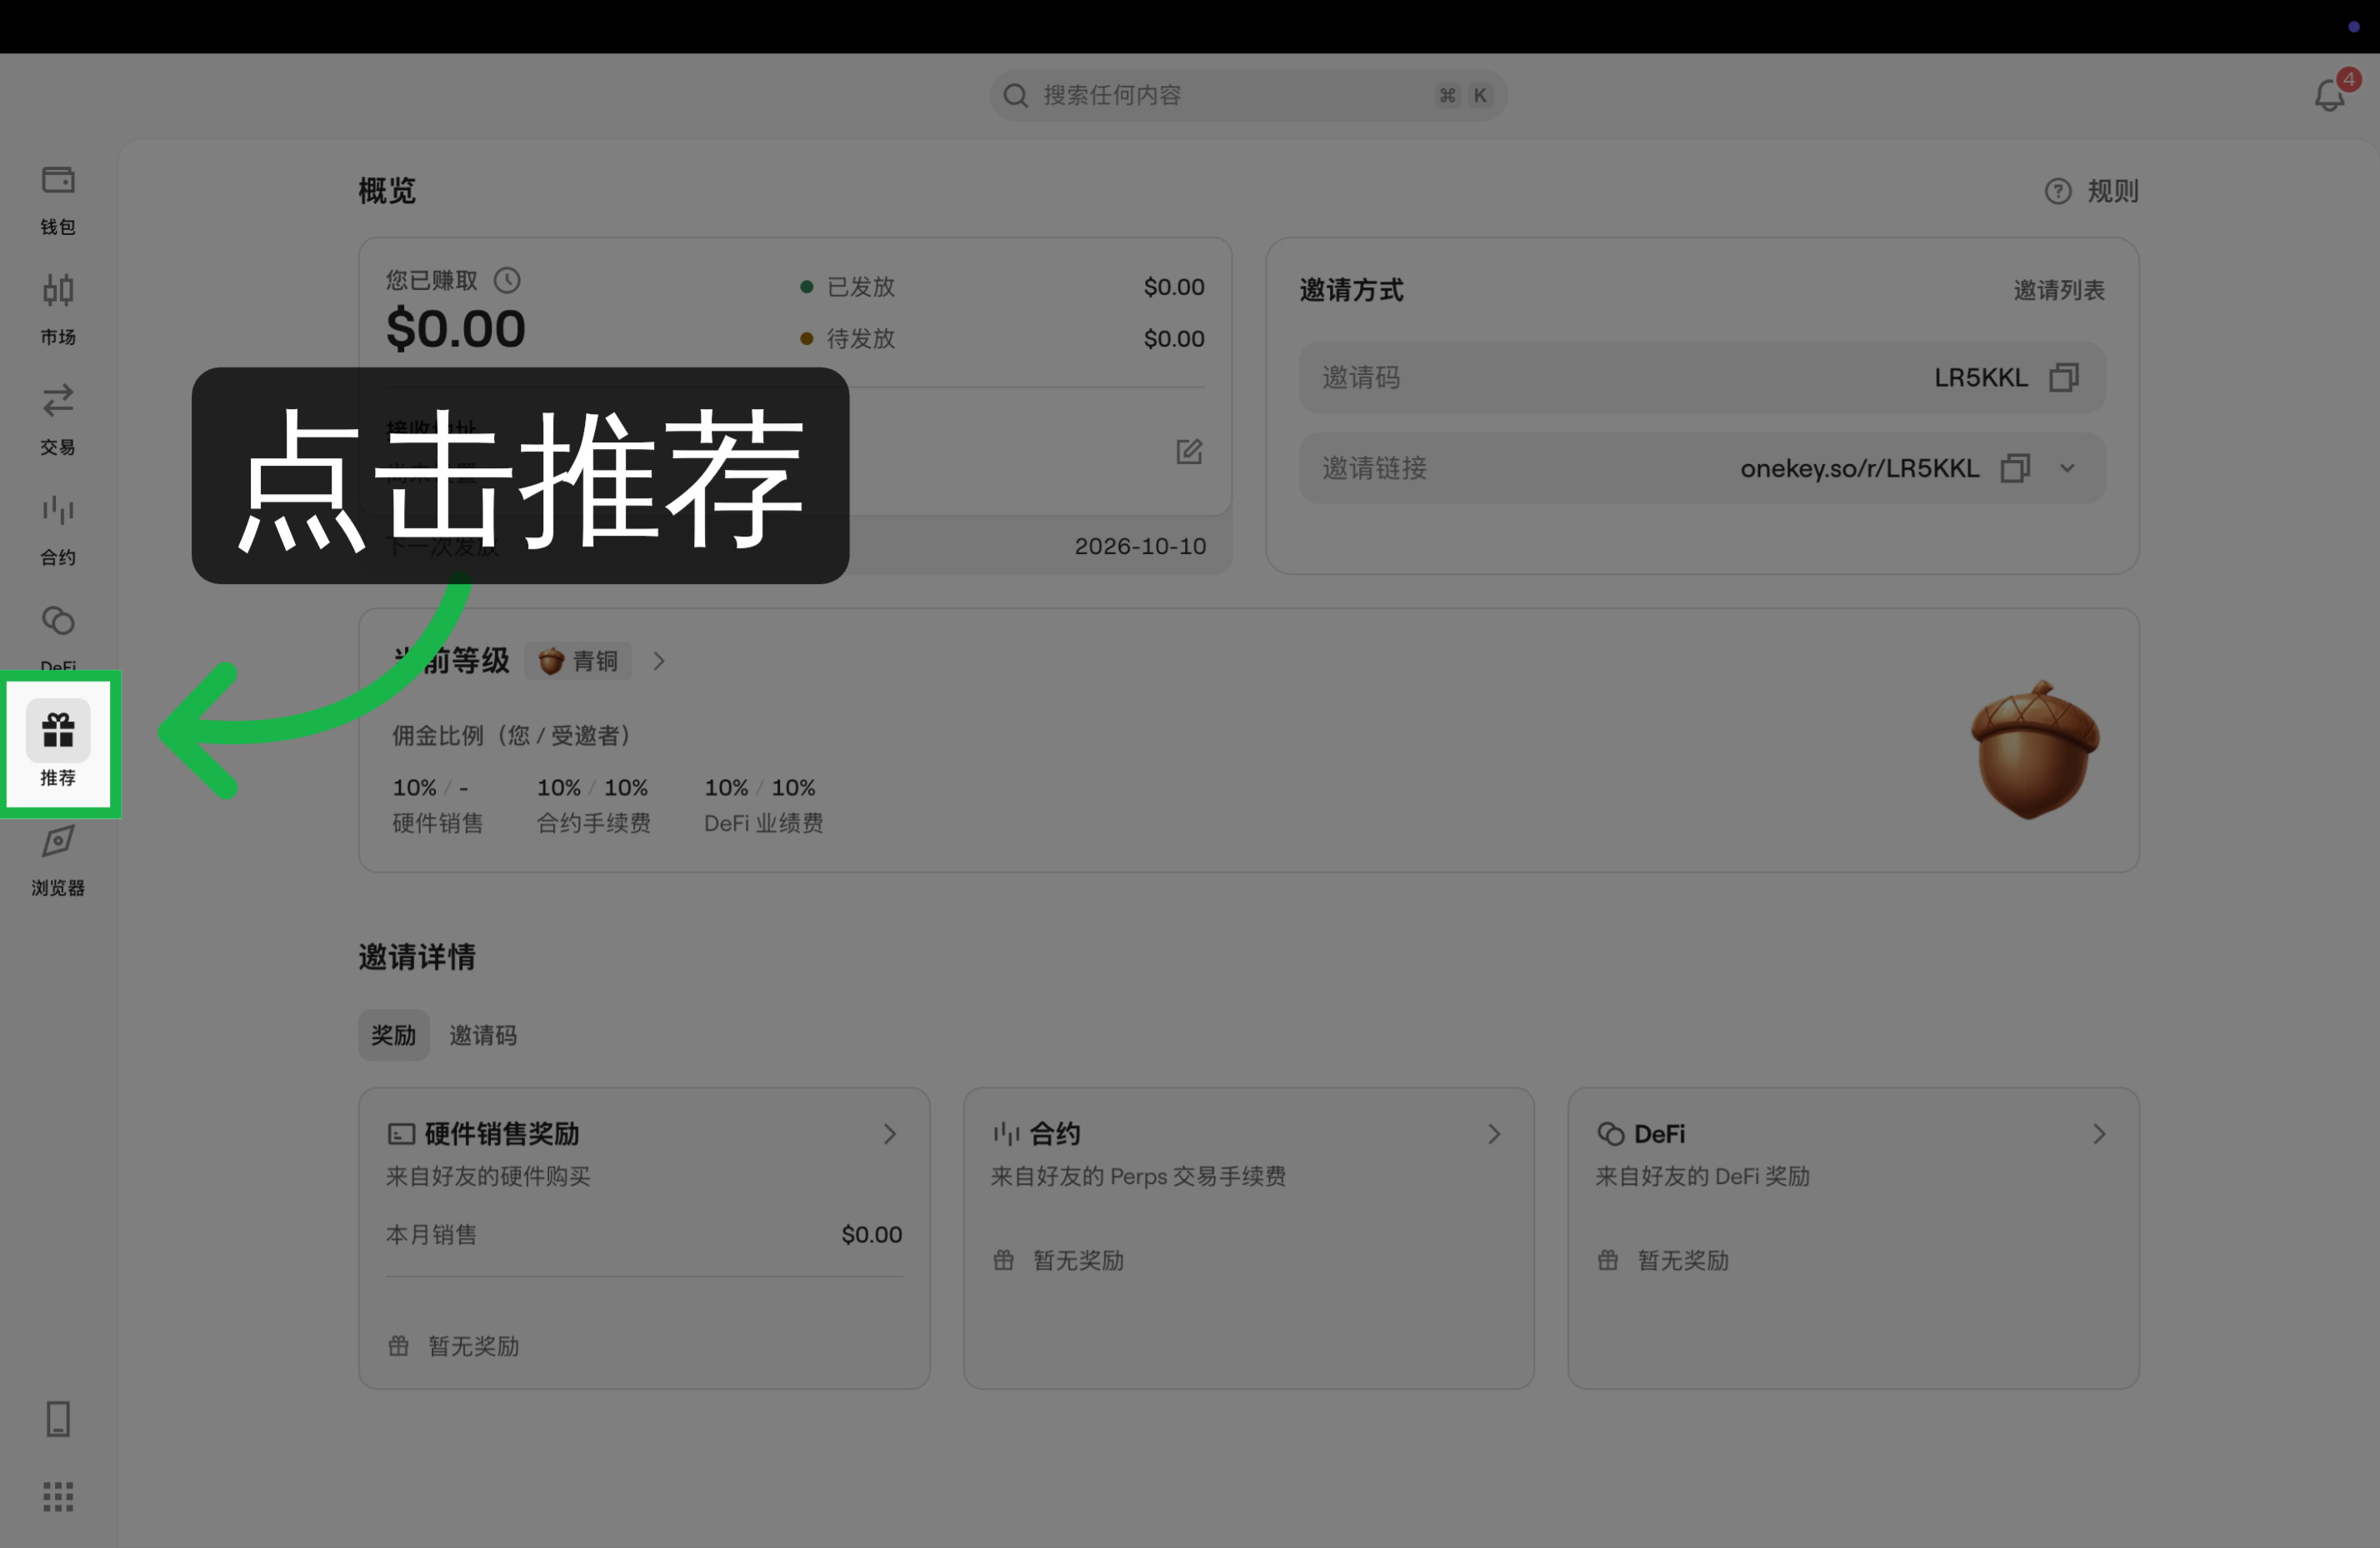2380x1548 pixels.
Task: Expand the DeFi rewards card chevron
Action: tap(2099, 1134)
